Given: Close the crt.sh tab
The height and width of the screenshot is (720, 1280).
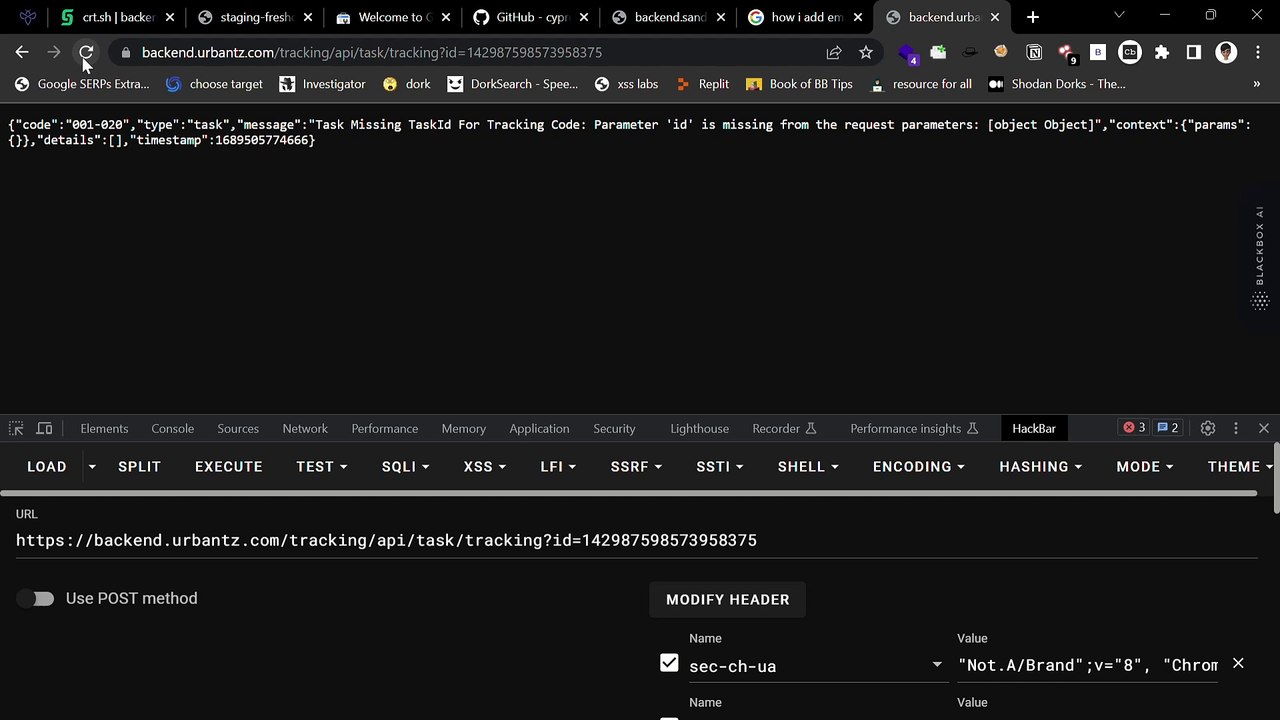Looking at the screenshot, I should (x=170, y=17).
